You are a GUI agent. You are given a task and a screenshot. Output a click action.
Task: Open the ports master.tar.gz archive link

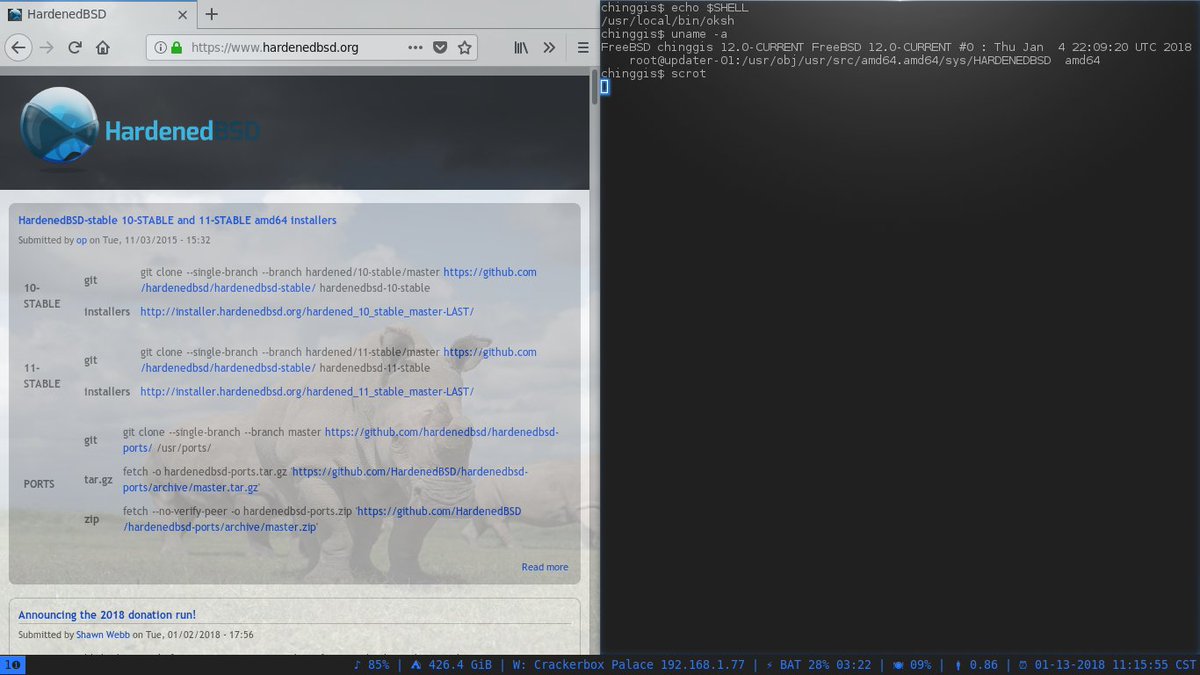click(325, 479)
